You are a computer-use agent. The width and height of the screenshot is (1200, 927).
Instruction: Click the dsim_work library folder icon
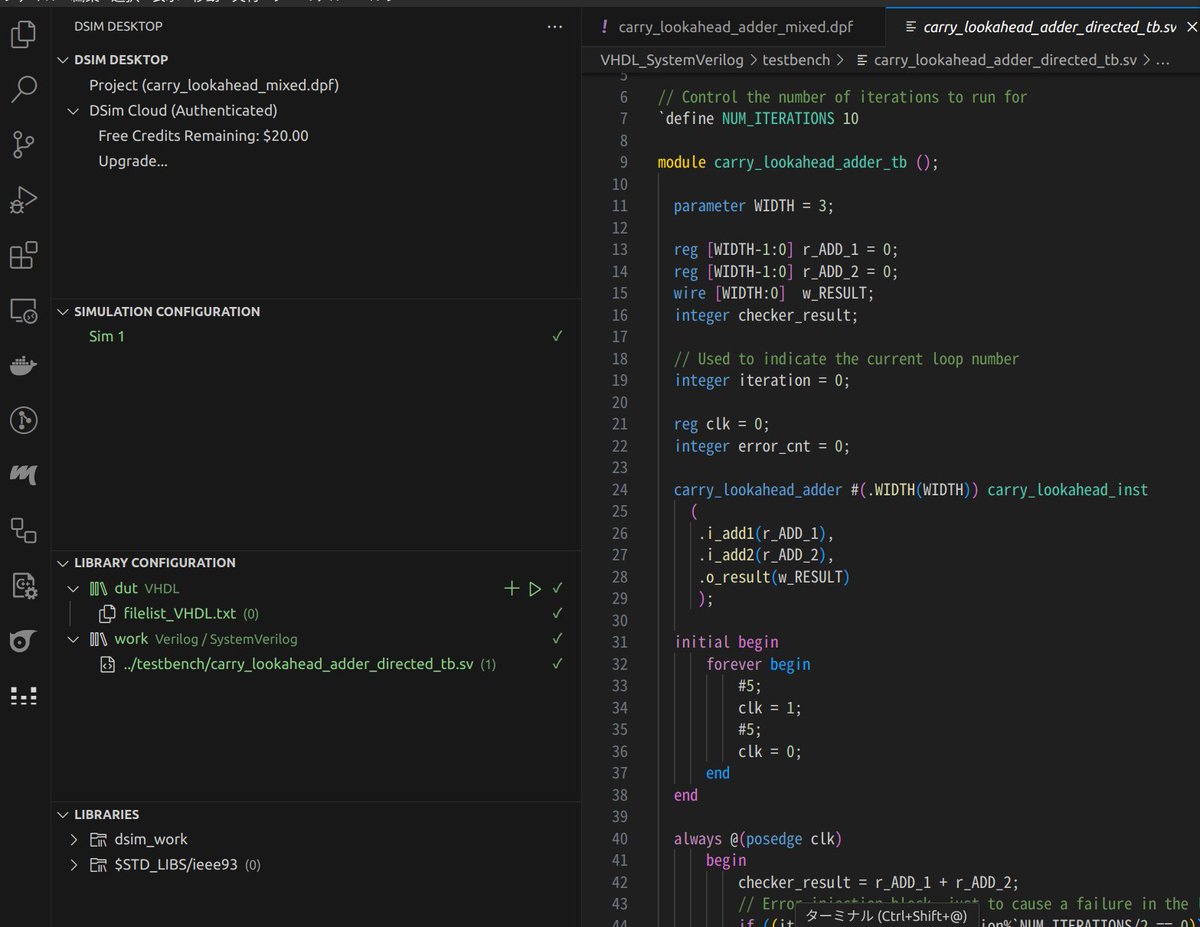point(99,840)
